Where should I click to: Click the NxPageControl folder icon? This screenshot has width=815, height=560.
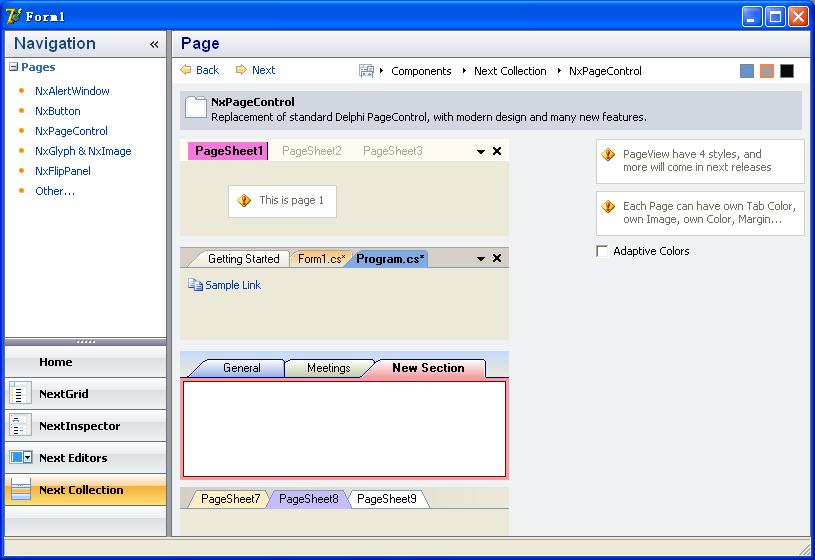pos(196,107)
